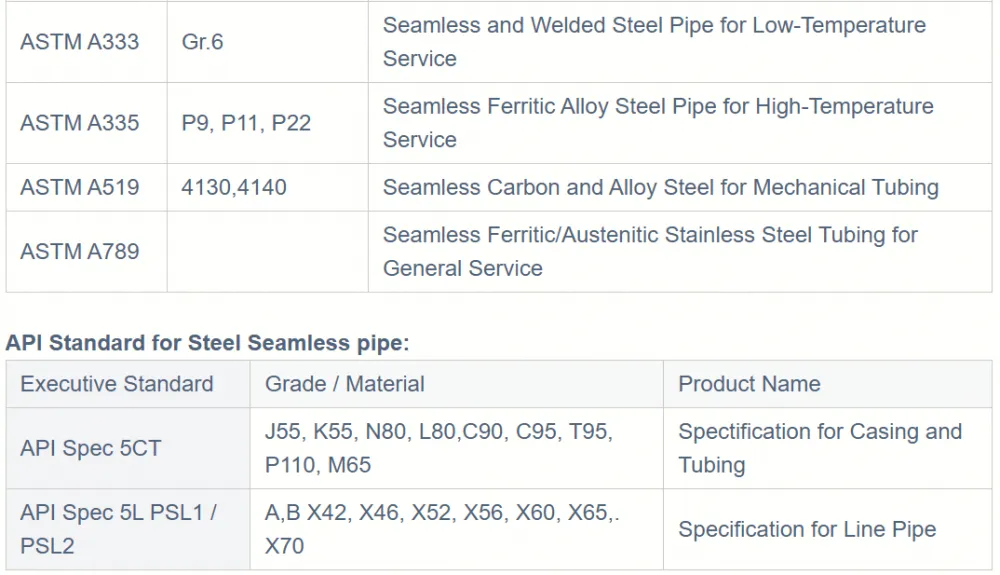Image resolution: width=1000 pixels, height=575 pixels.
Task: Click the P9, P11, P22 grades
Action: [246, 123]
